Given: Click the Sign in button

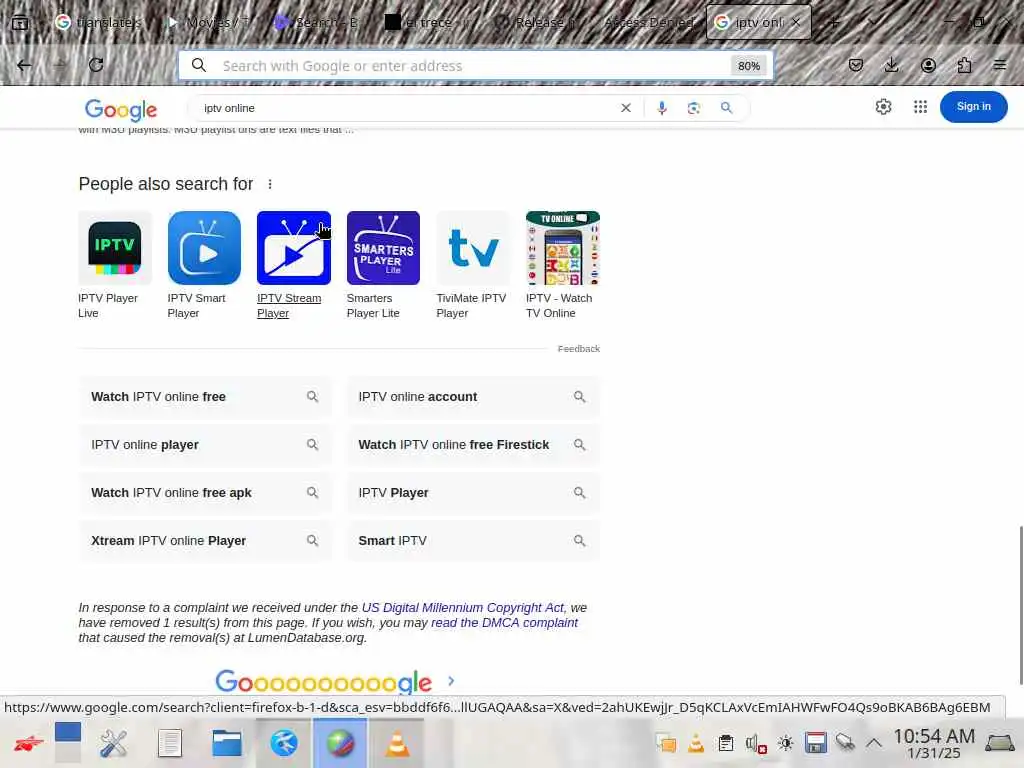Looking at the screenshot, I should click(973, 106).
